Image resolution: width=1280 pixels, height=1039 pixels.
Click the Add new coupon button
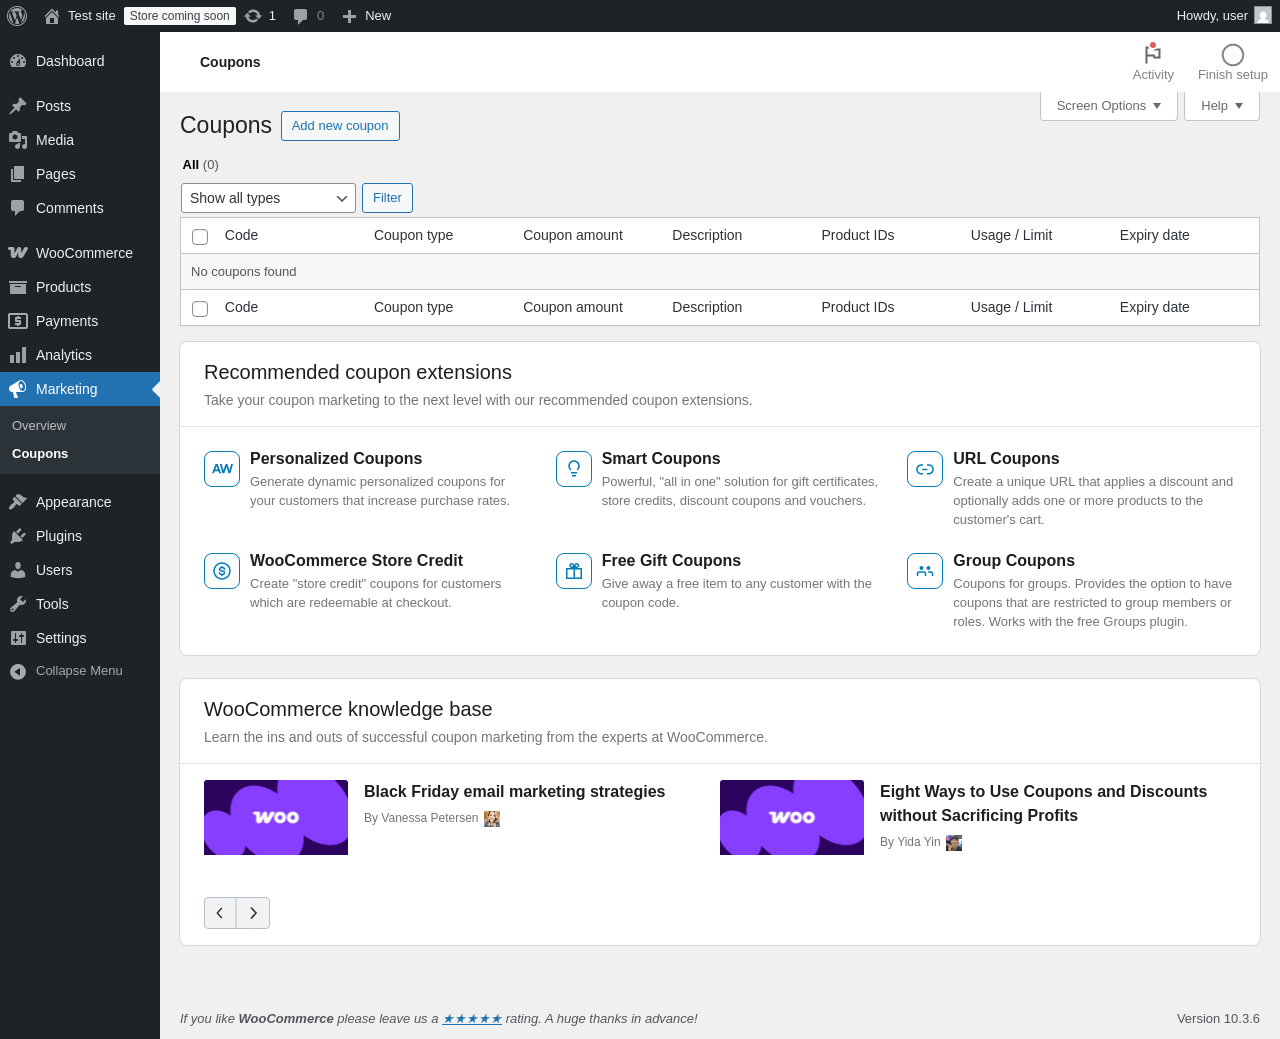point(340,126)
